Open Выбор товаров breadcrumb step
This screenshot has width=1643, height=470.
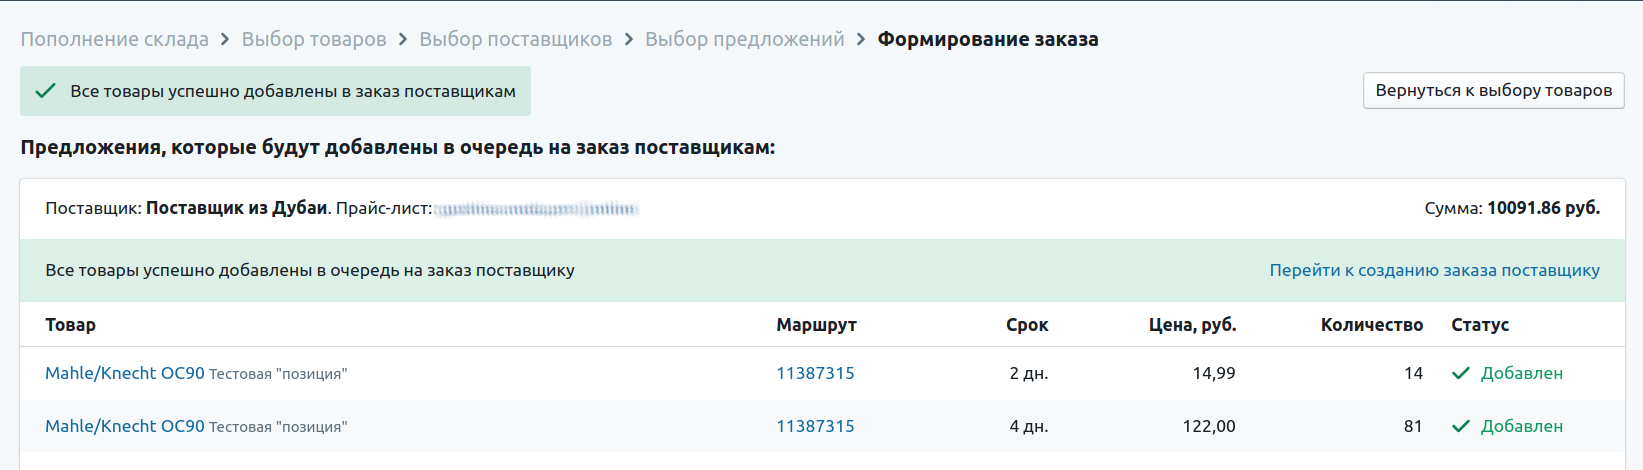[x=314, y=39]
